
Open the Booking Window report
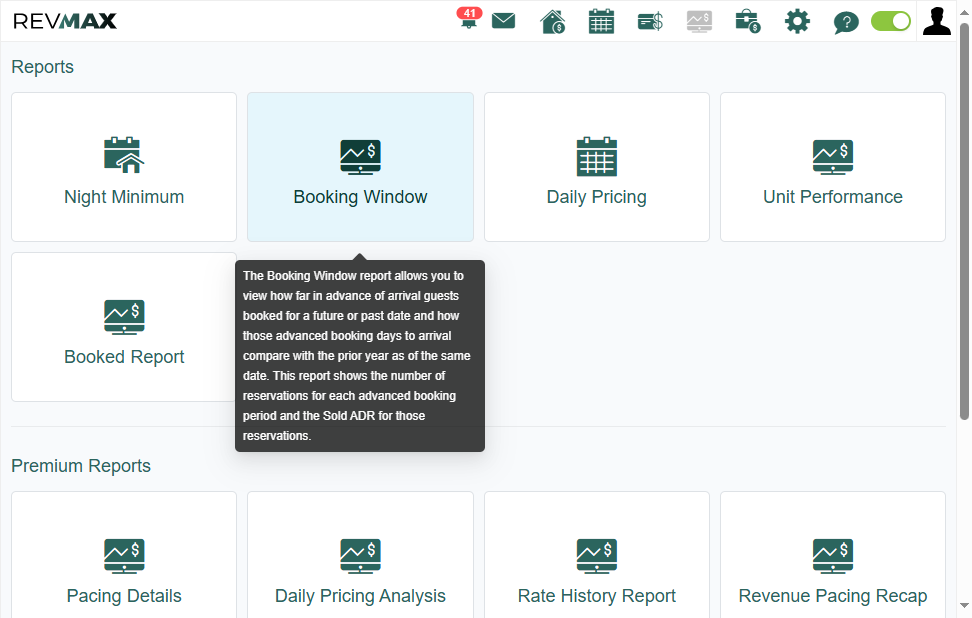360,167
